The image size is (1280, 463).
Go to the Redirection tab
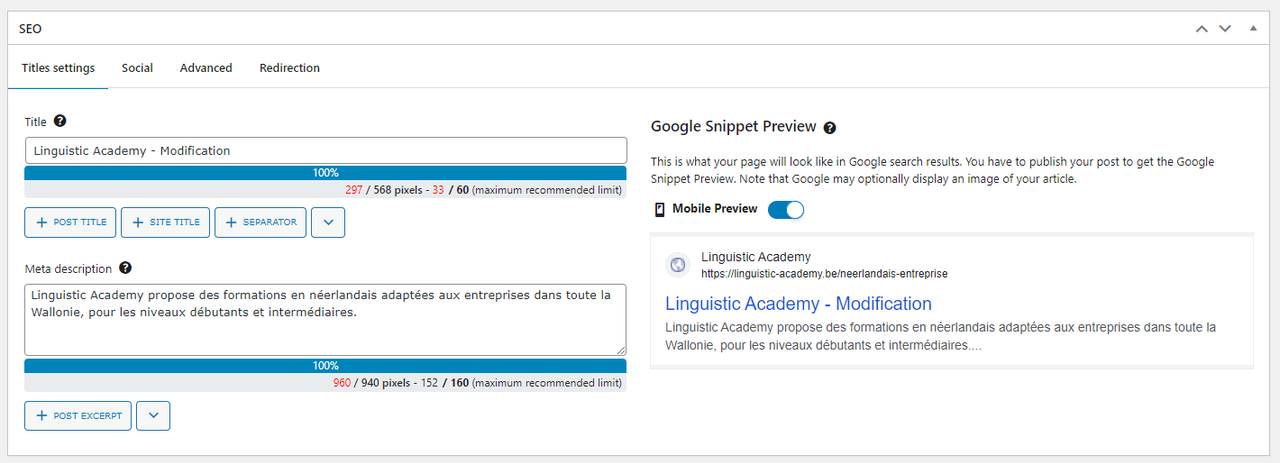[x=289, y=68]
